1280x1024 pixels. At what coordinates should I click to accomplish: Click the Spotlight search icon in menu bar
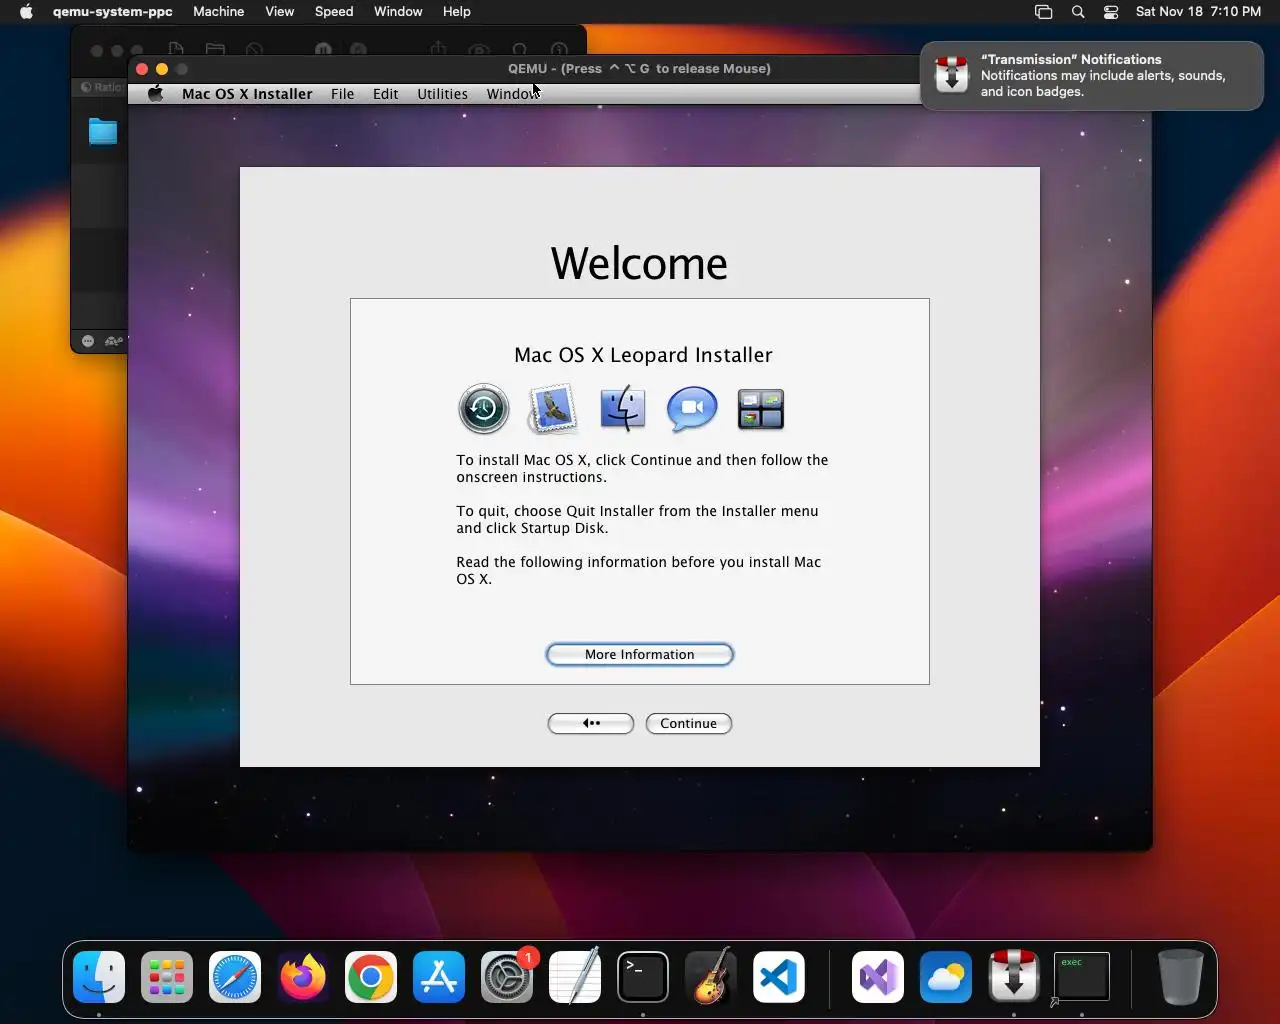coord(1078,12)
